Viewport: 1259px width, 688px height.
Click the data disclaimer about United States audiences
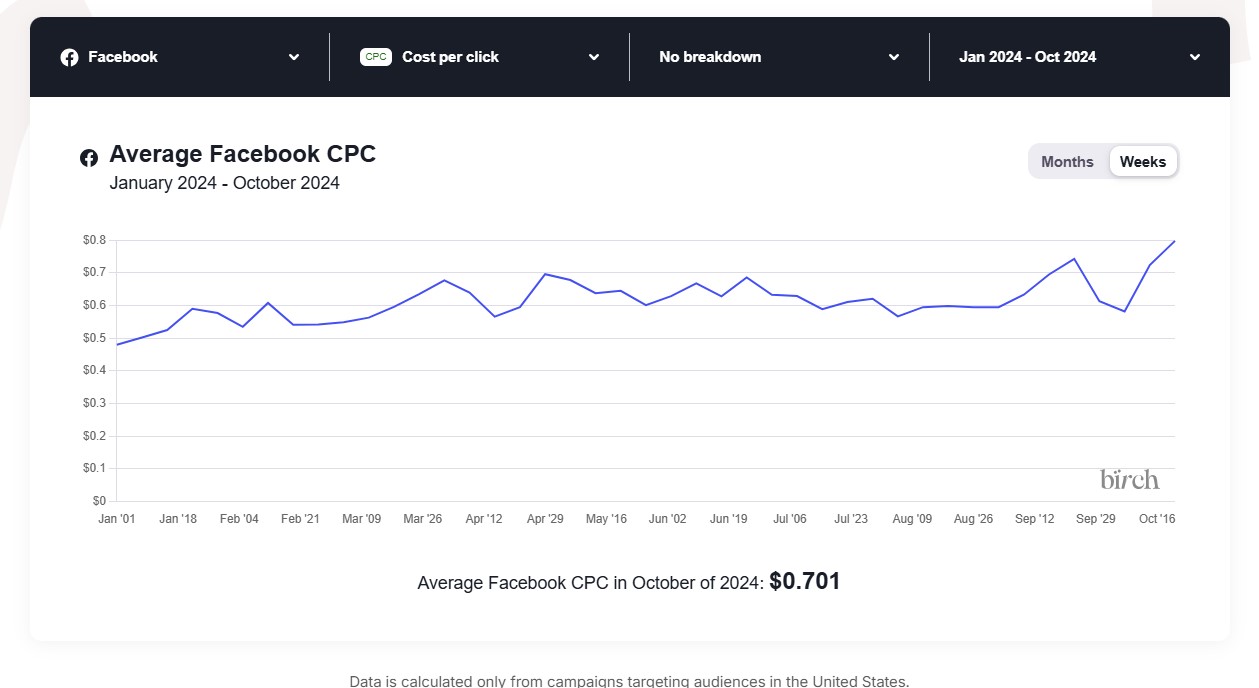coord(629,681)
